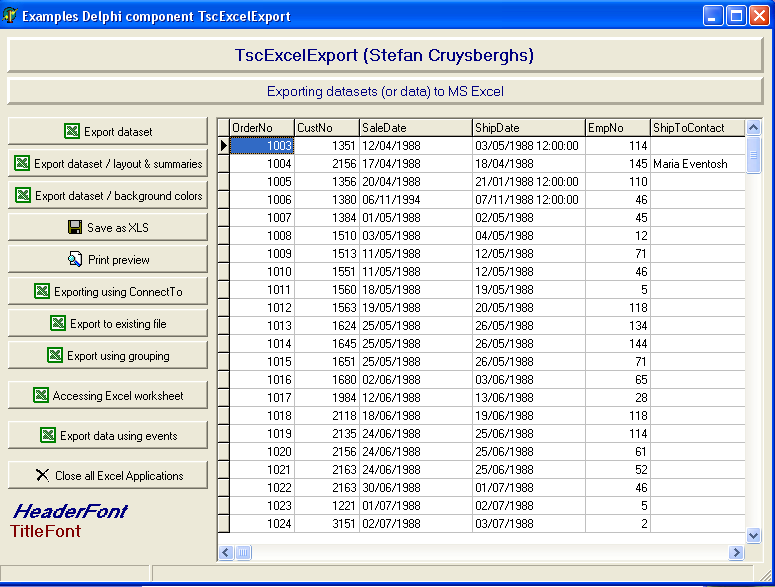Click Excel icon beside Accessing Excel worksheet

coord(41,395)
